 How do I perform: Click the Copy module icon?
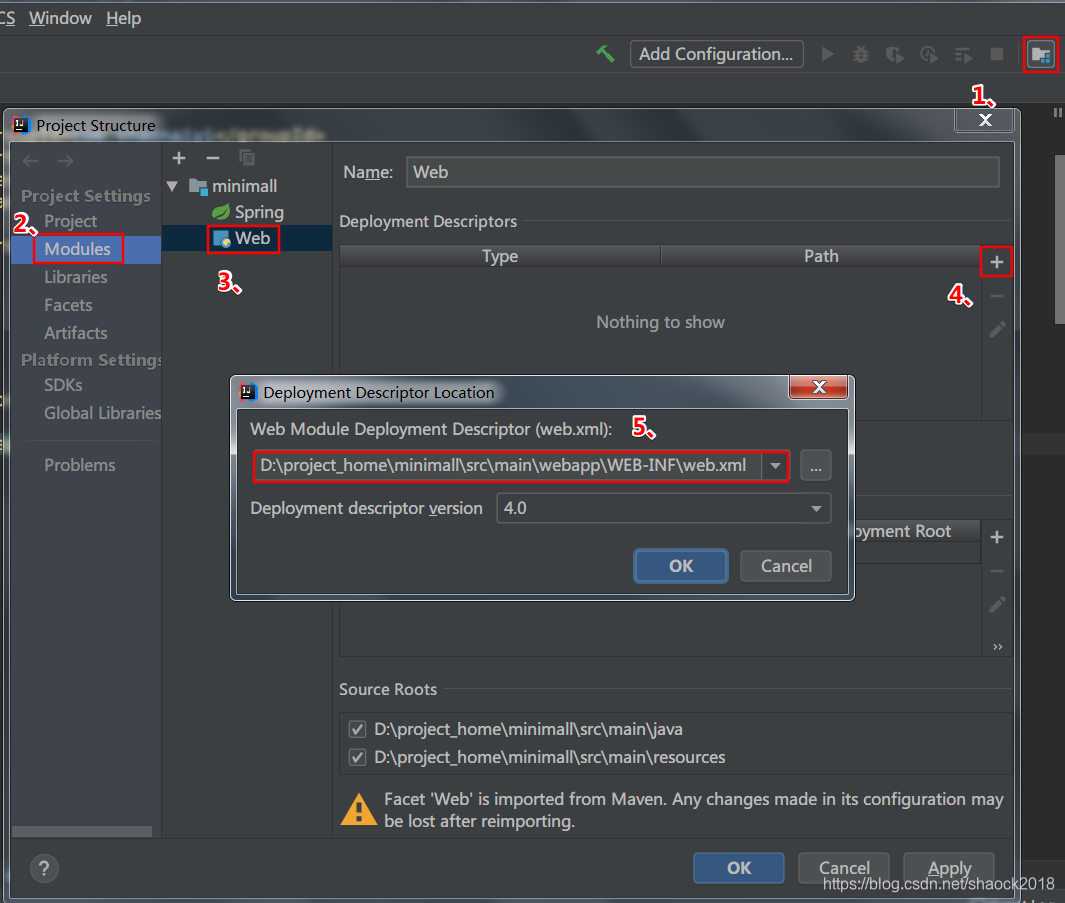tap(247, 158)
